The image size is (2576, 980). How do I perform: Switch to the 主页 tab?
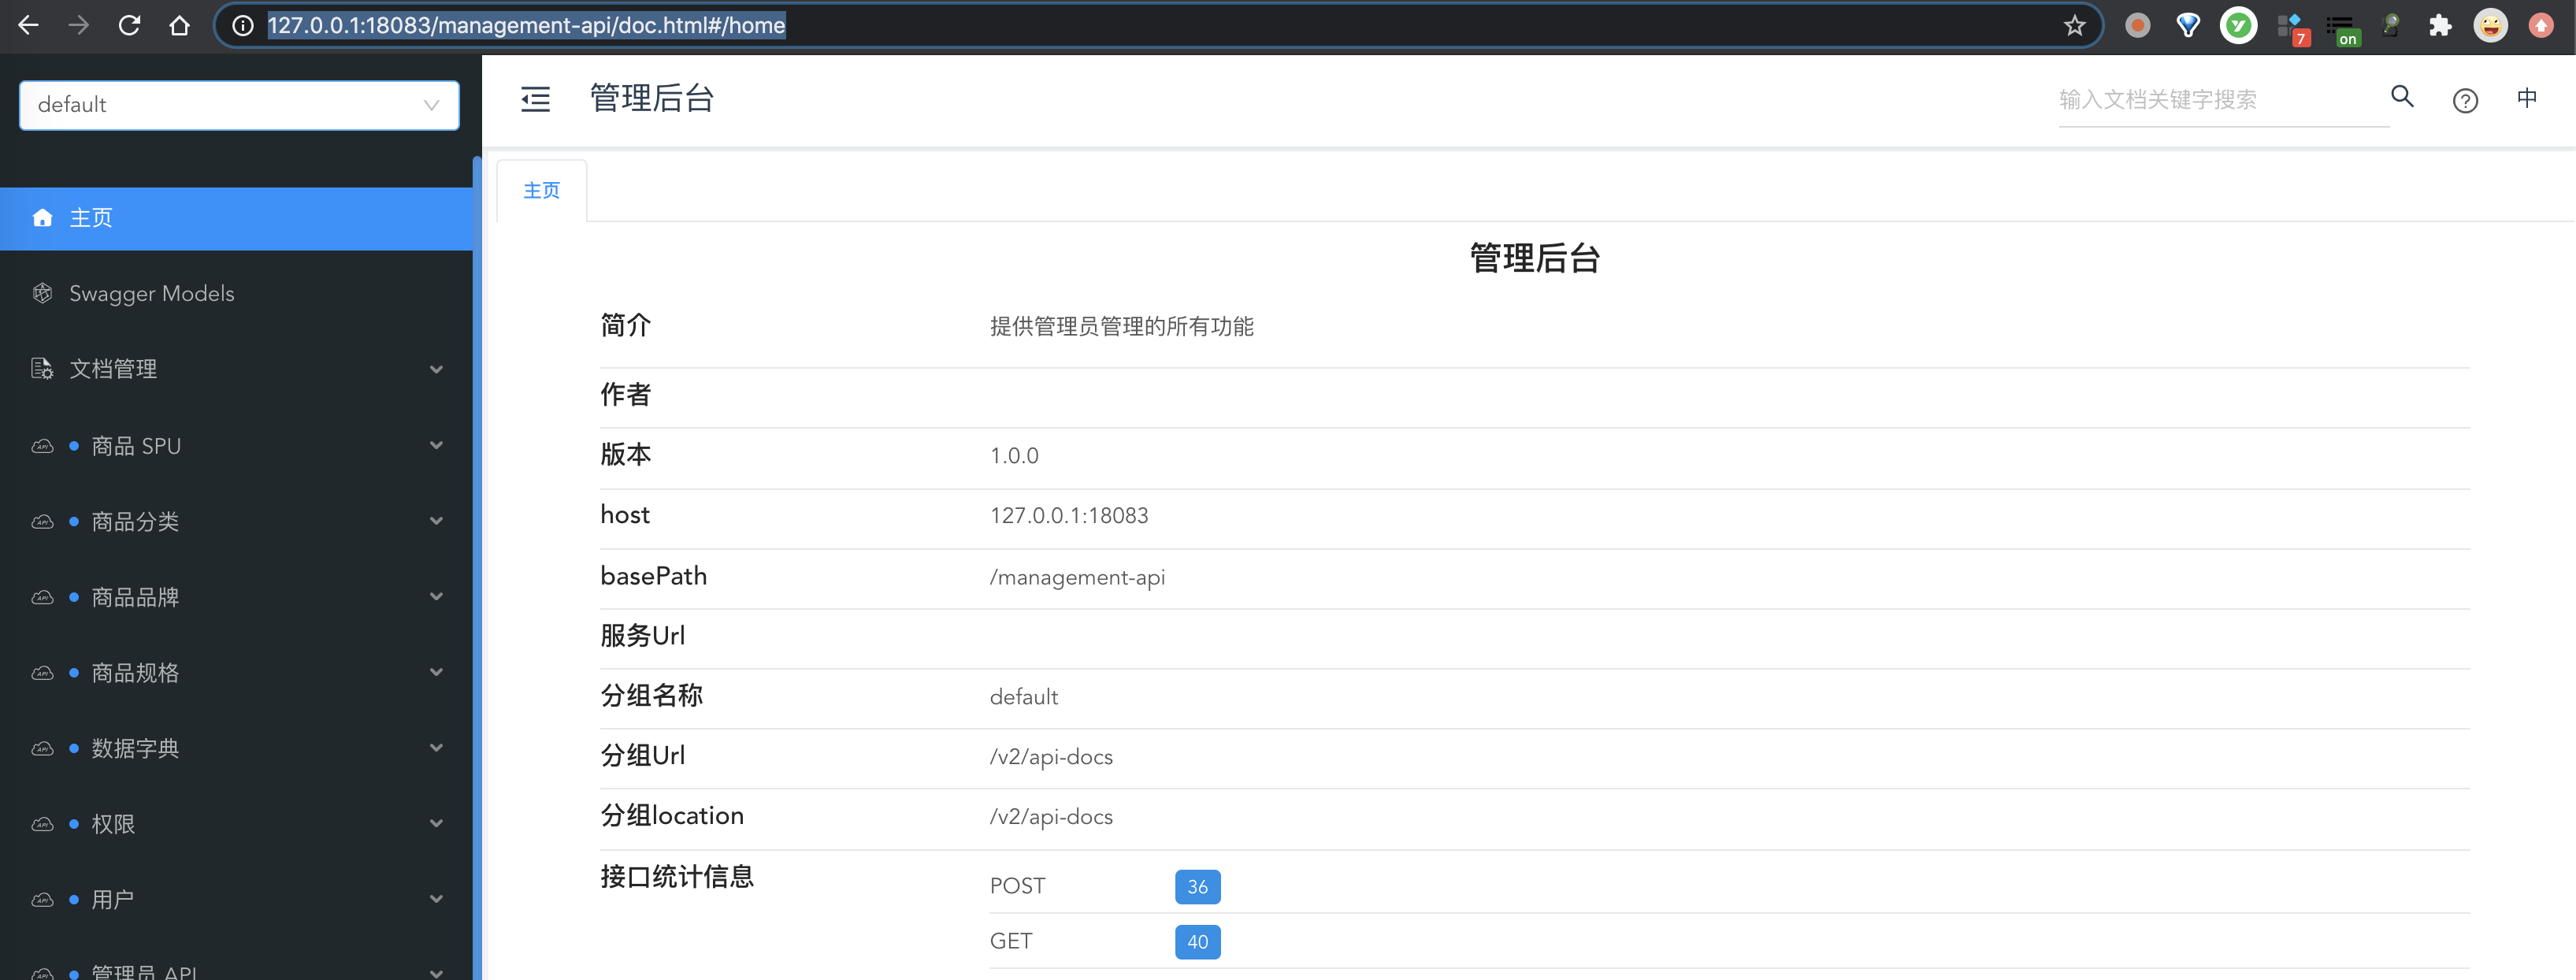click(x=541, y=190)
